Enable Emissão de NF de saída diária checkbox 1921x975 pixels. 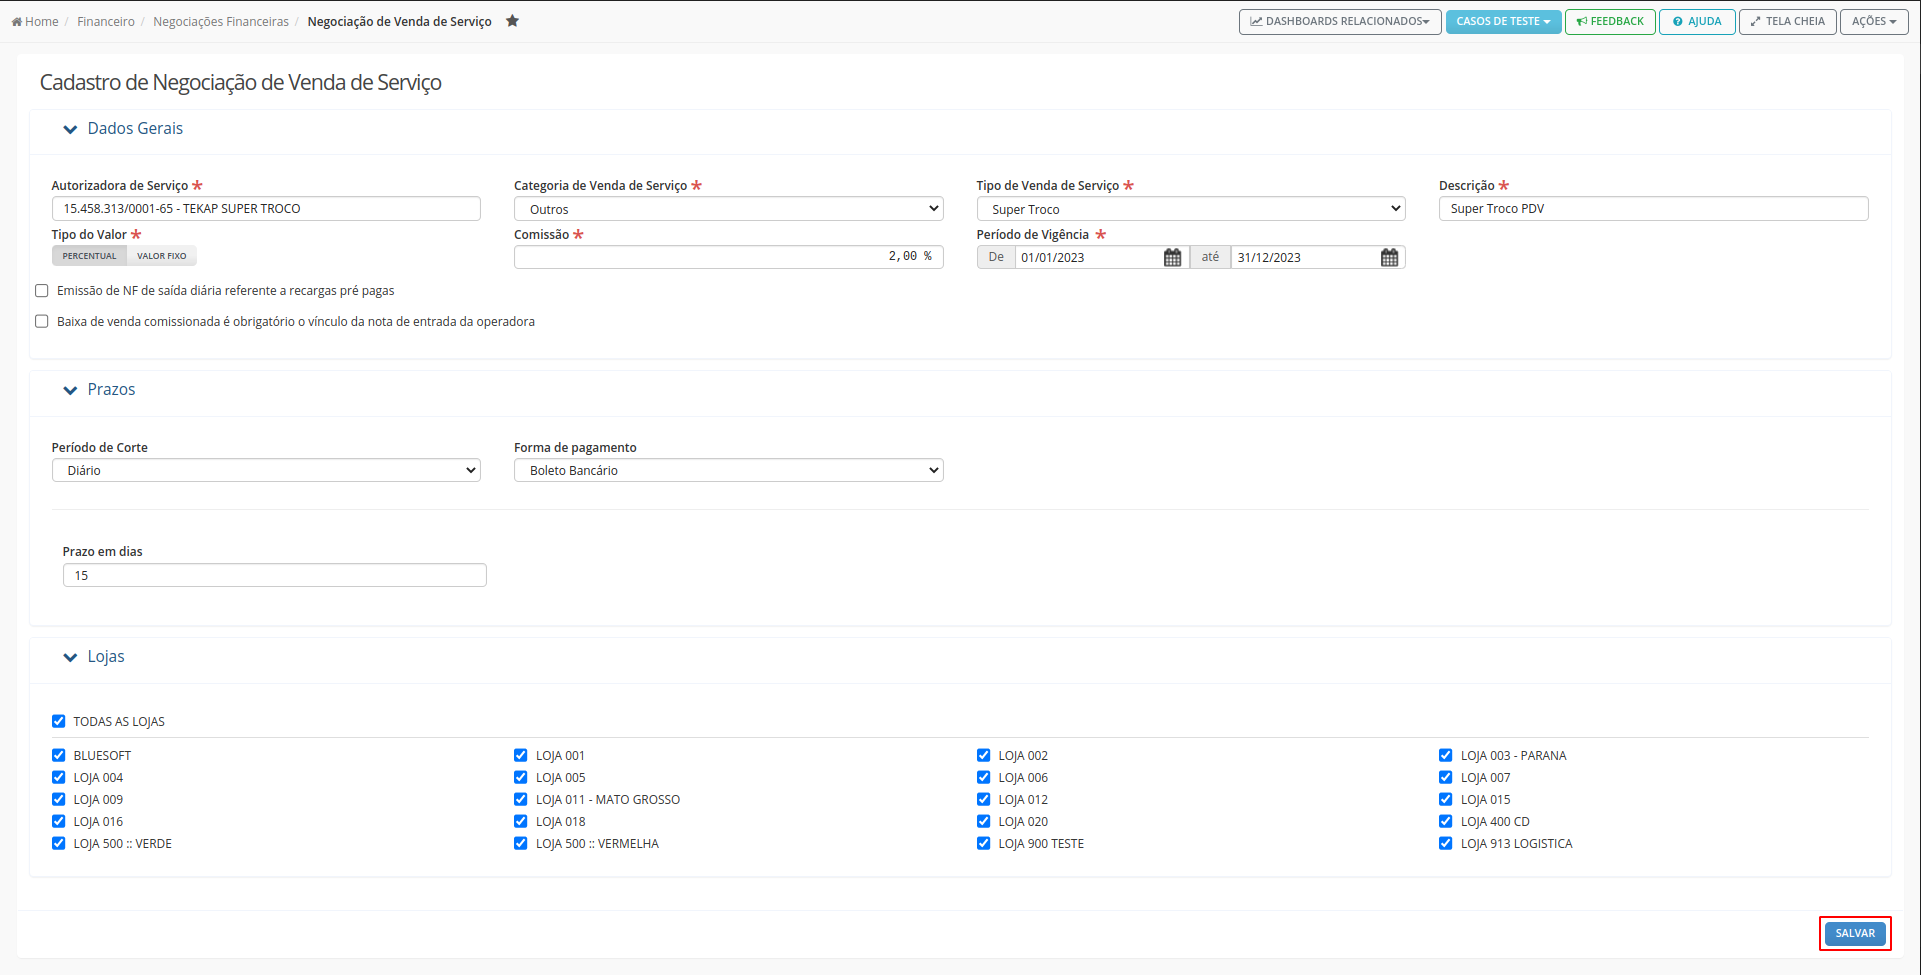pos(42,291)
